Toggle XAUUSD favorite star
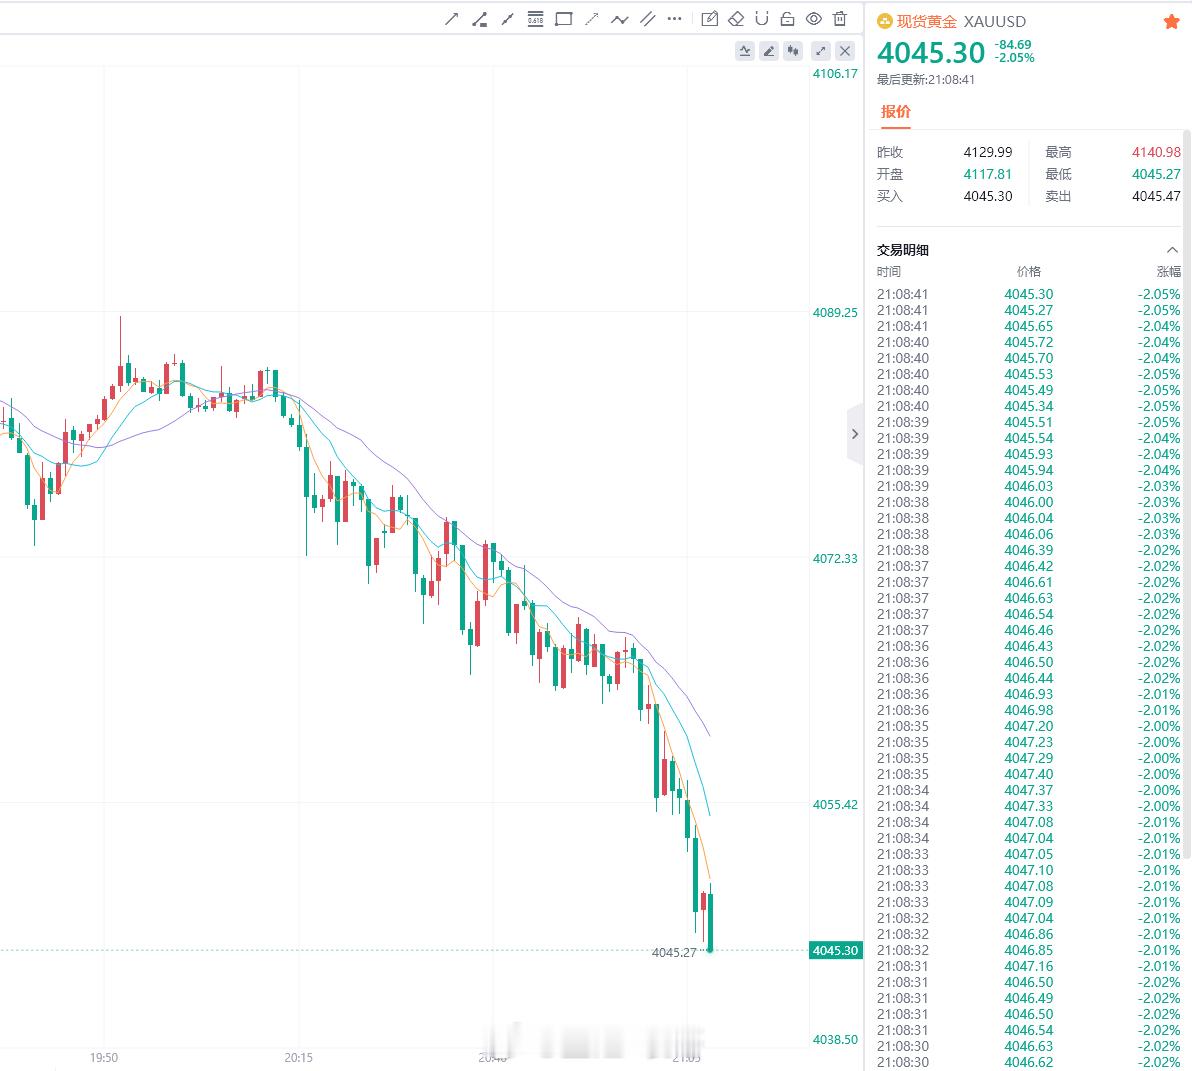Viewport: 1192px width, 1071px height. (1171, 21)
